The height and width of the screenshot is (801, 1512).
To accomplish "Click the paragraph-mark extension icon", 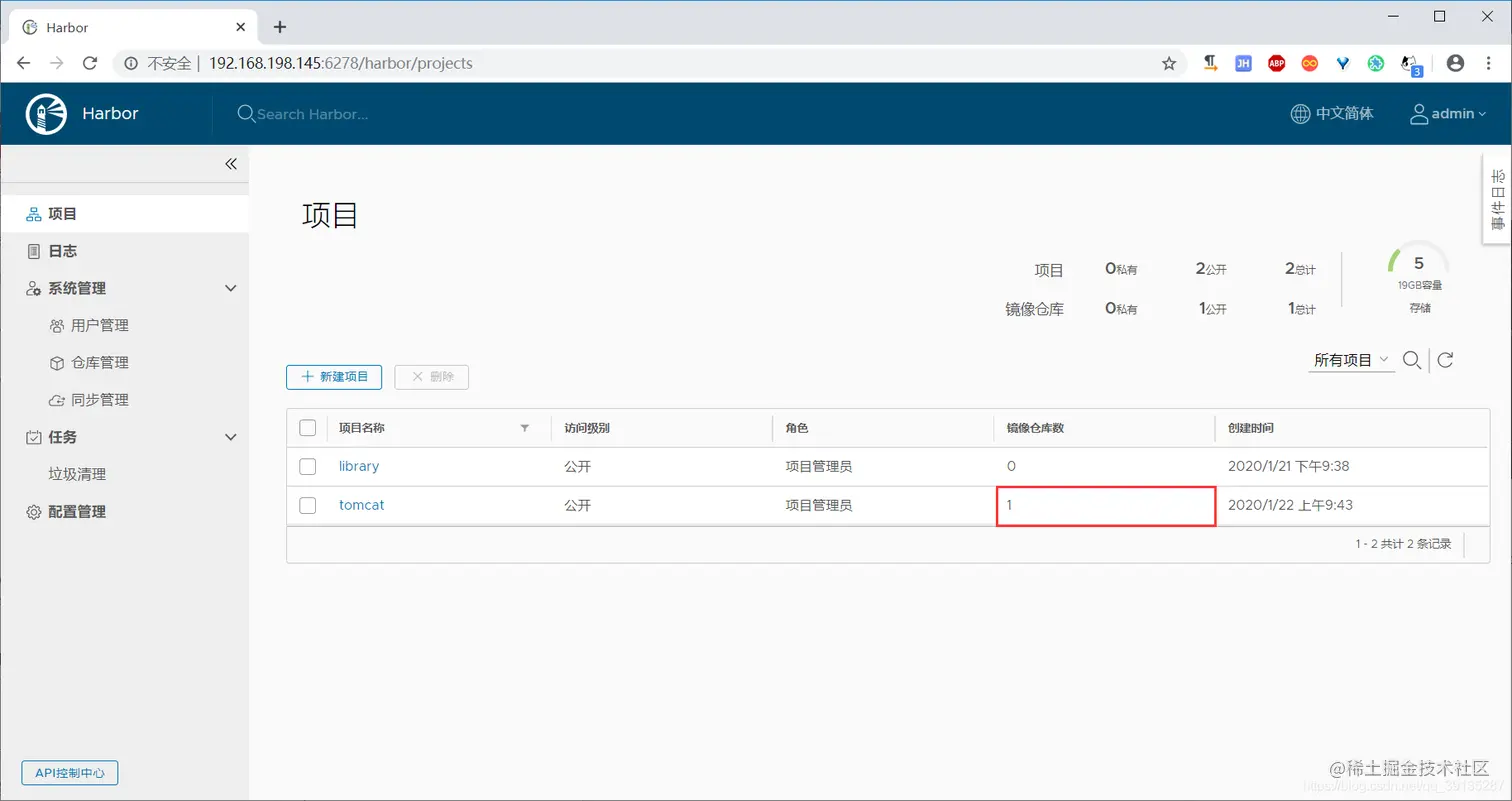I will point(1210,63).
